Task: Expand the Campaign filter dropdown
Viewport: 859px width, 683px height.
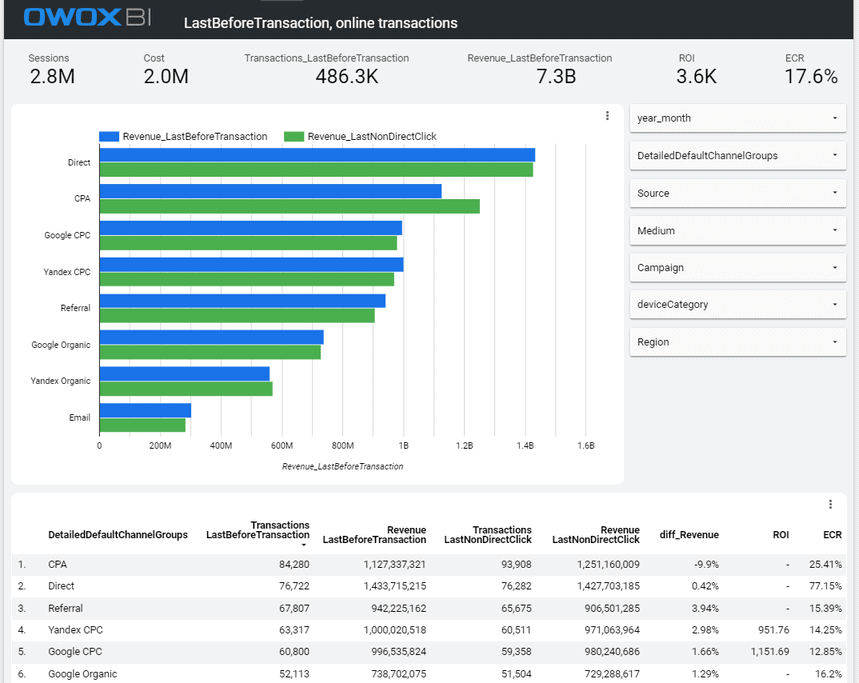Action: 737,267
